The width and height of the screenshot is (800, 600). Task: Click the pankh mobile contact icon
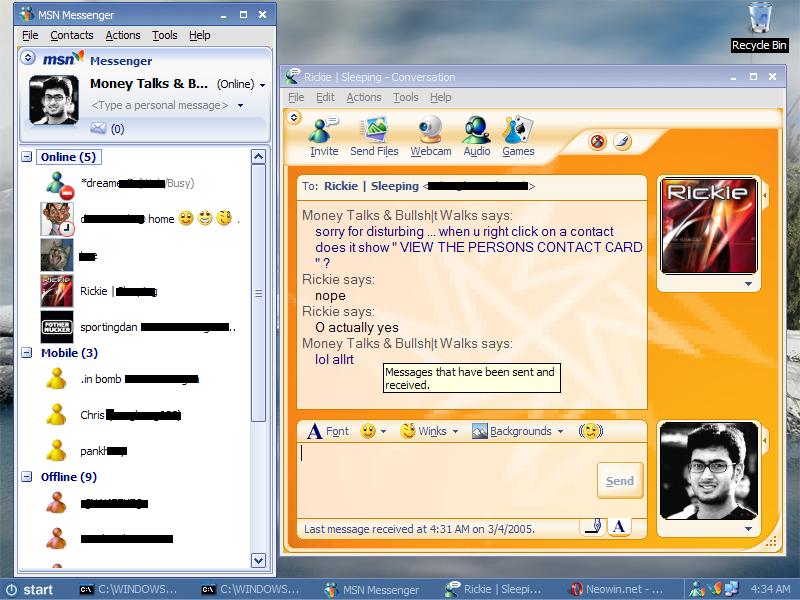point(56,450)
